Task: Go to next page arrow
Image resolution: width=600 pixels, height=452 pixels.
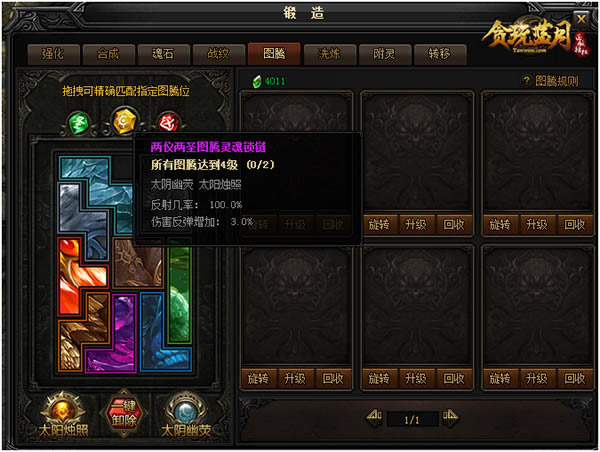Action: click(450, 418)
